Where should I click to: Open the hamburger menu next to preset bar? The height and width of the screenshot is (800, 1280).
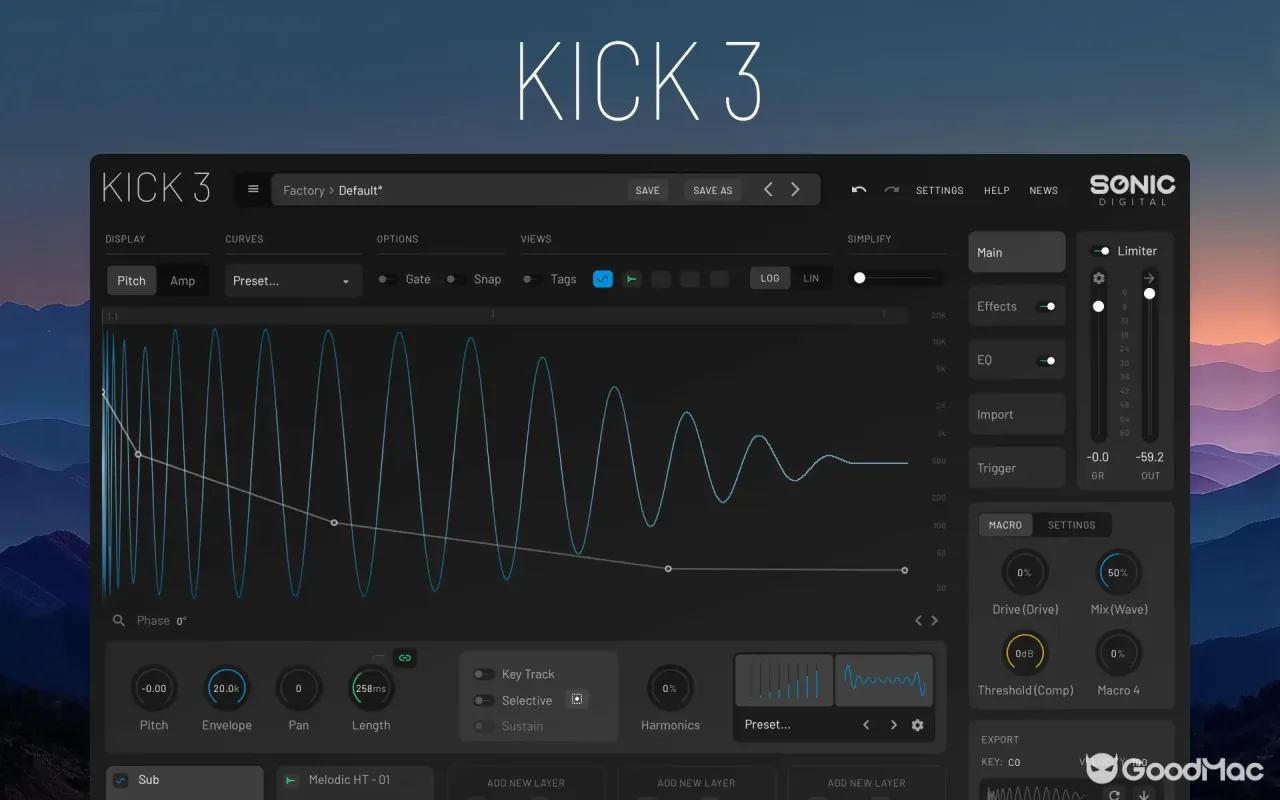coord(253,190)
